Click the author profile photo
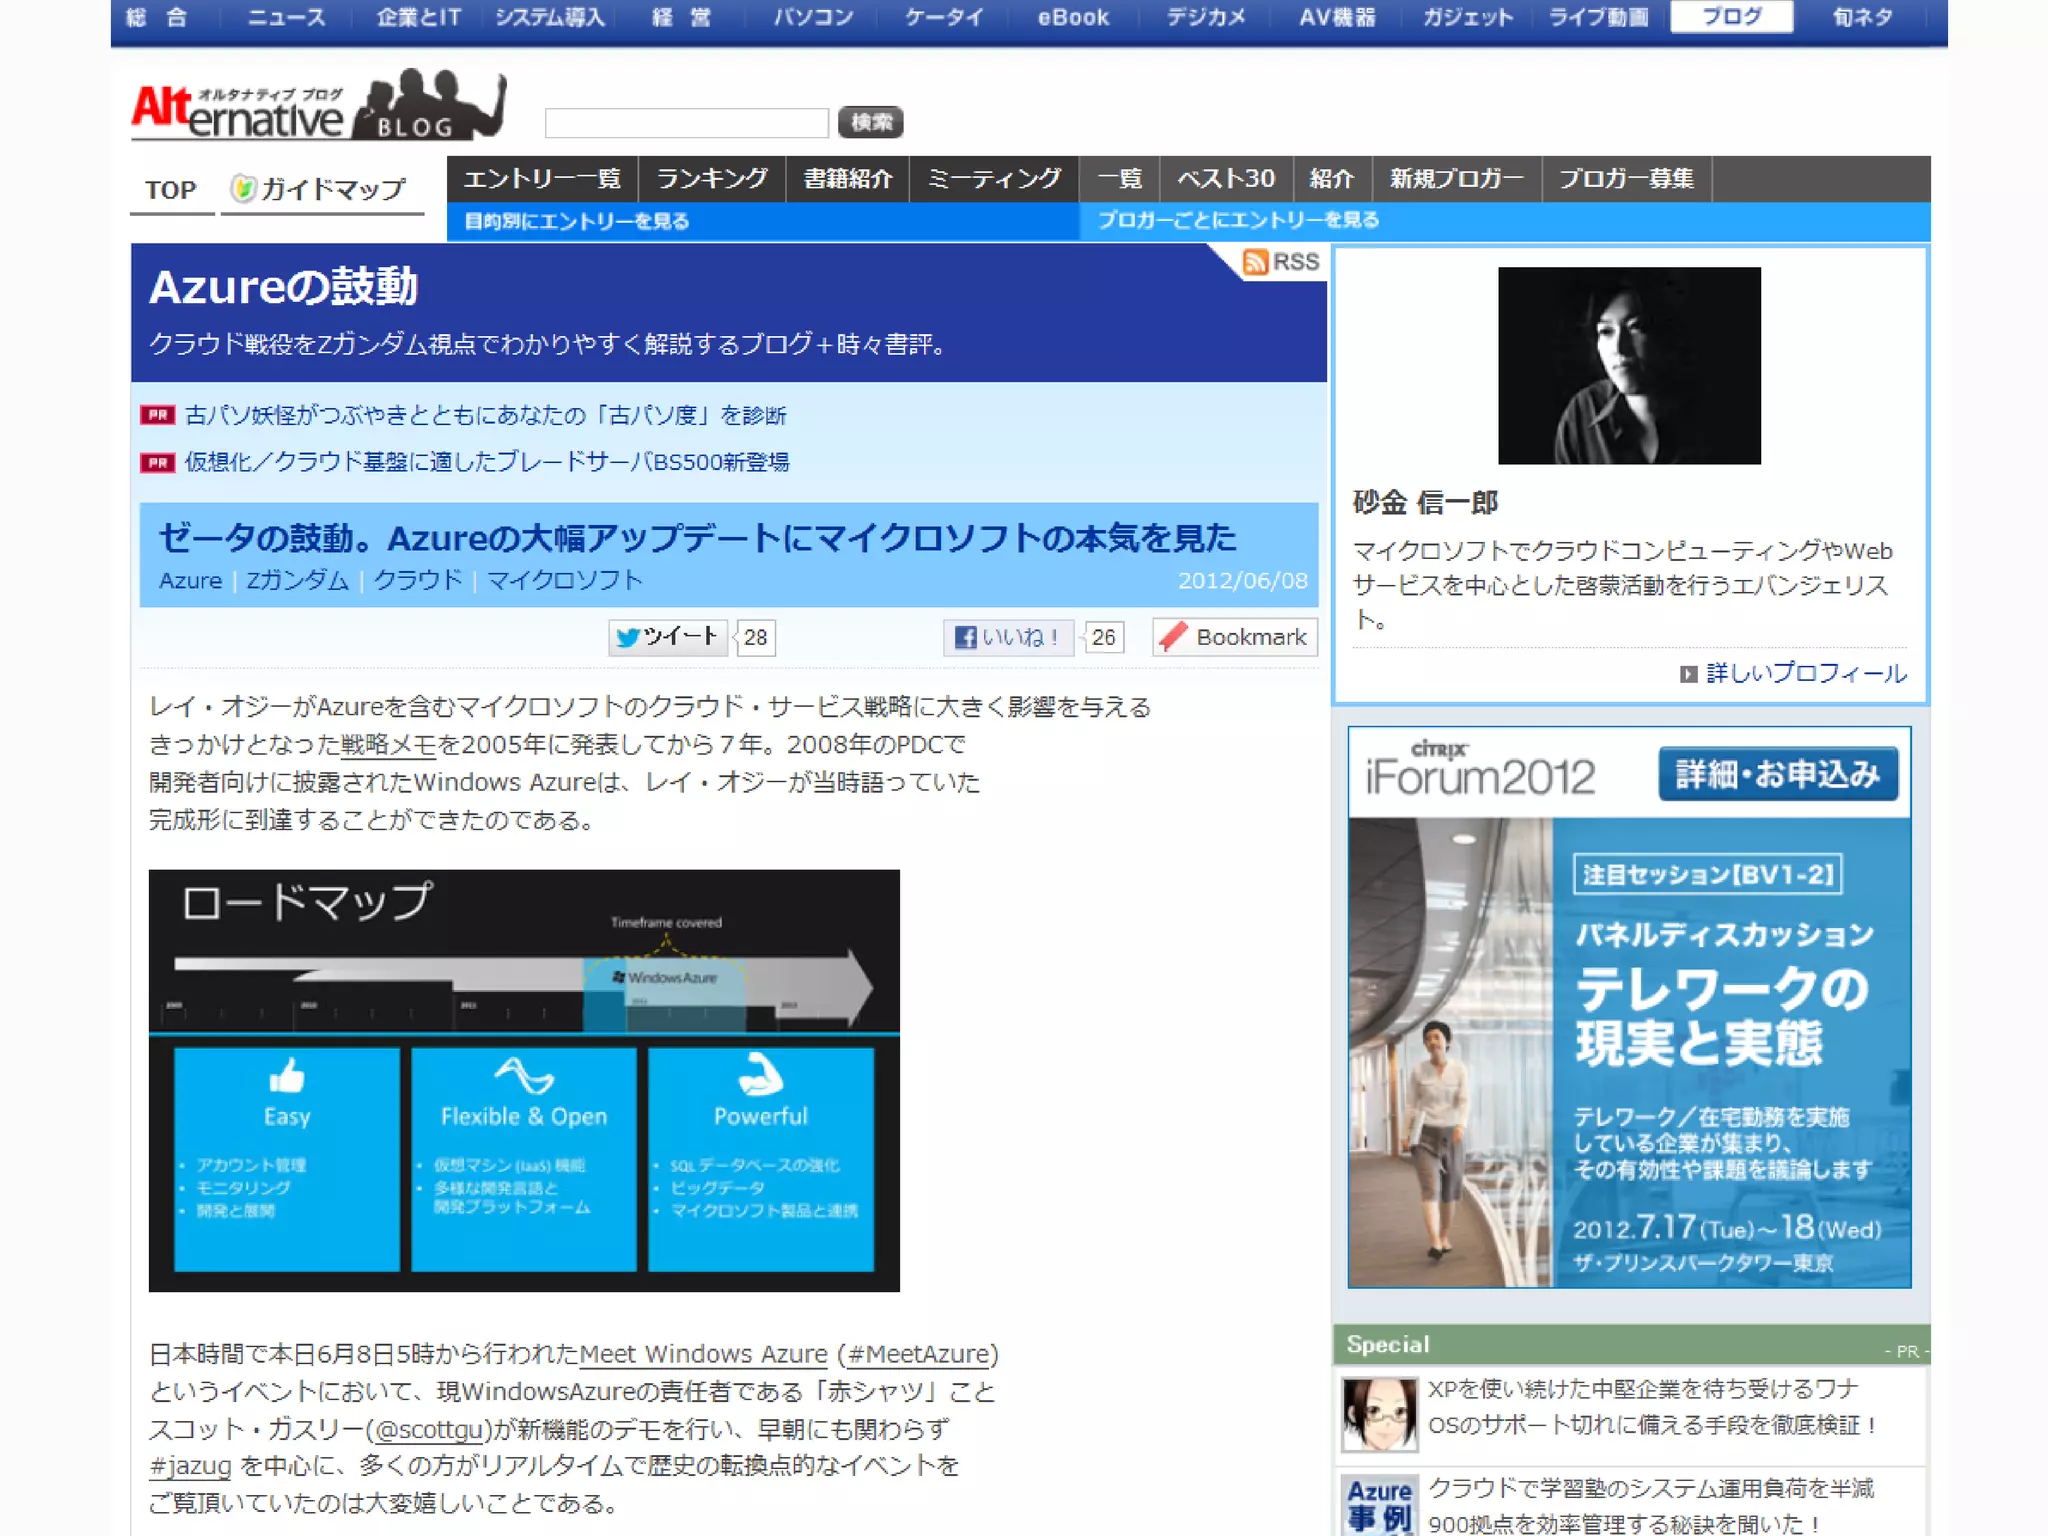 (1628, 365)
